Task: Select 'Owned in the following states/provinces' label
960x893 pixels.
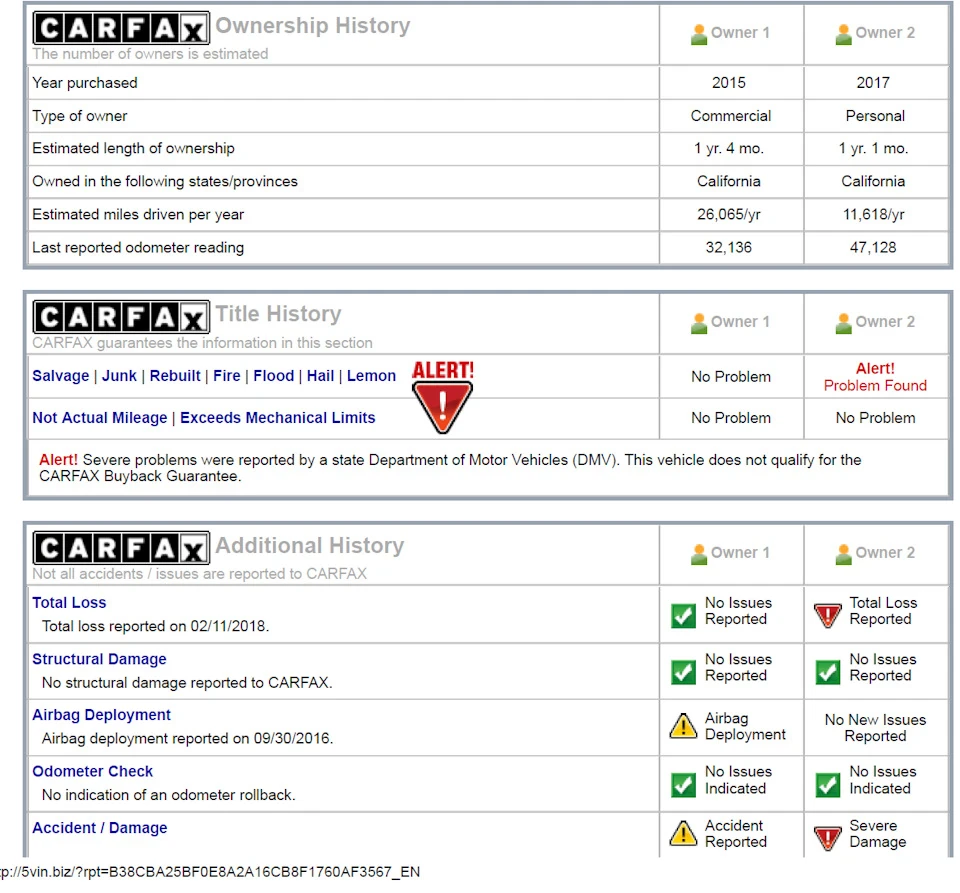Action: (x=165, y=182)
